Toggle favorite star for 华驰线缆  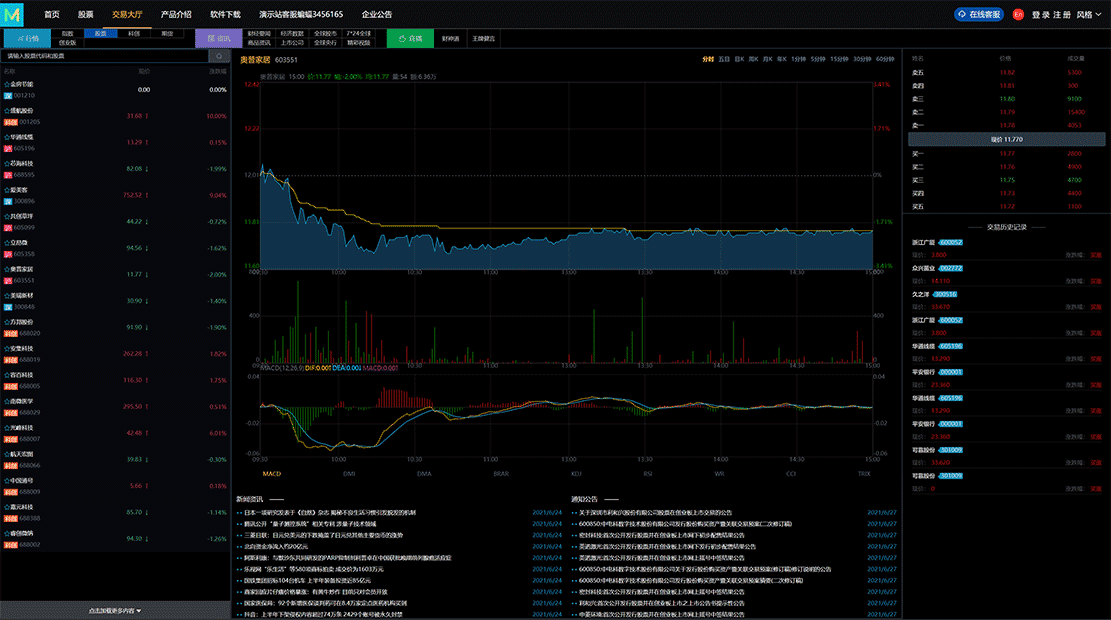[8, 137]
